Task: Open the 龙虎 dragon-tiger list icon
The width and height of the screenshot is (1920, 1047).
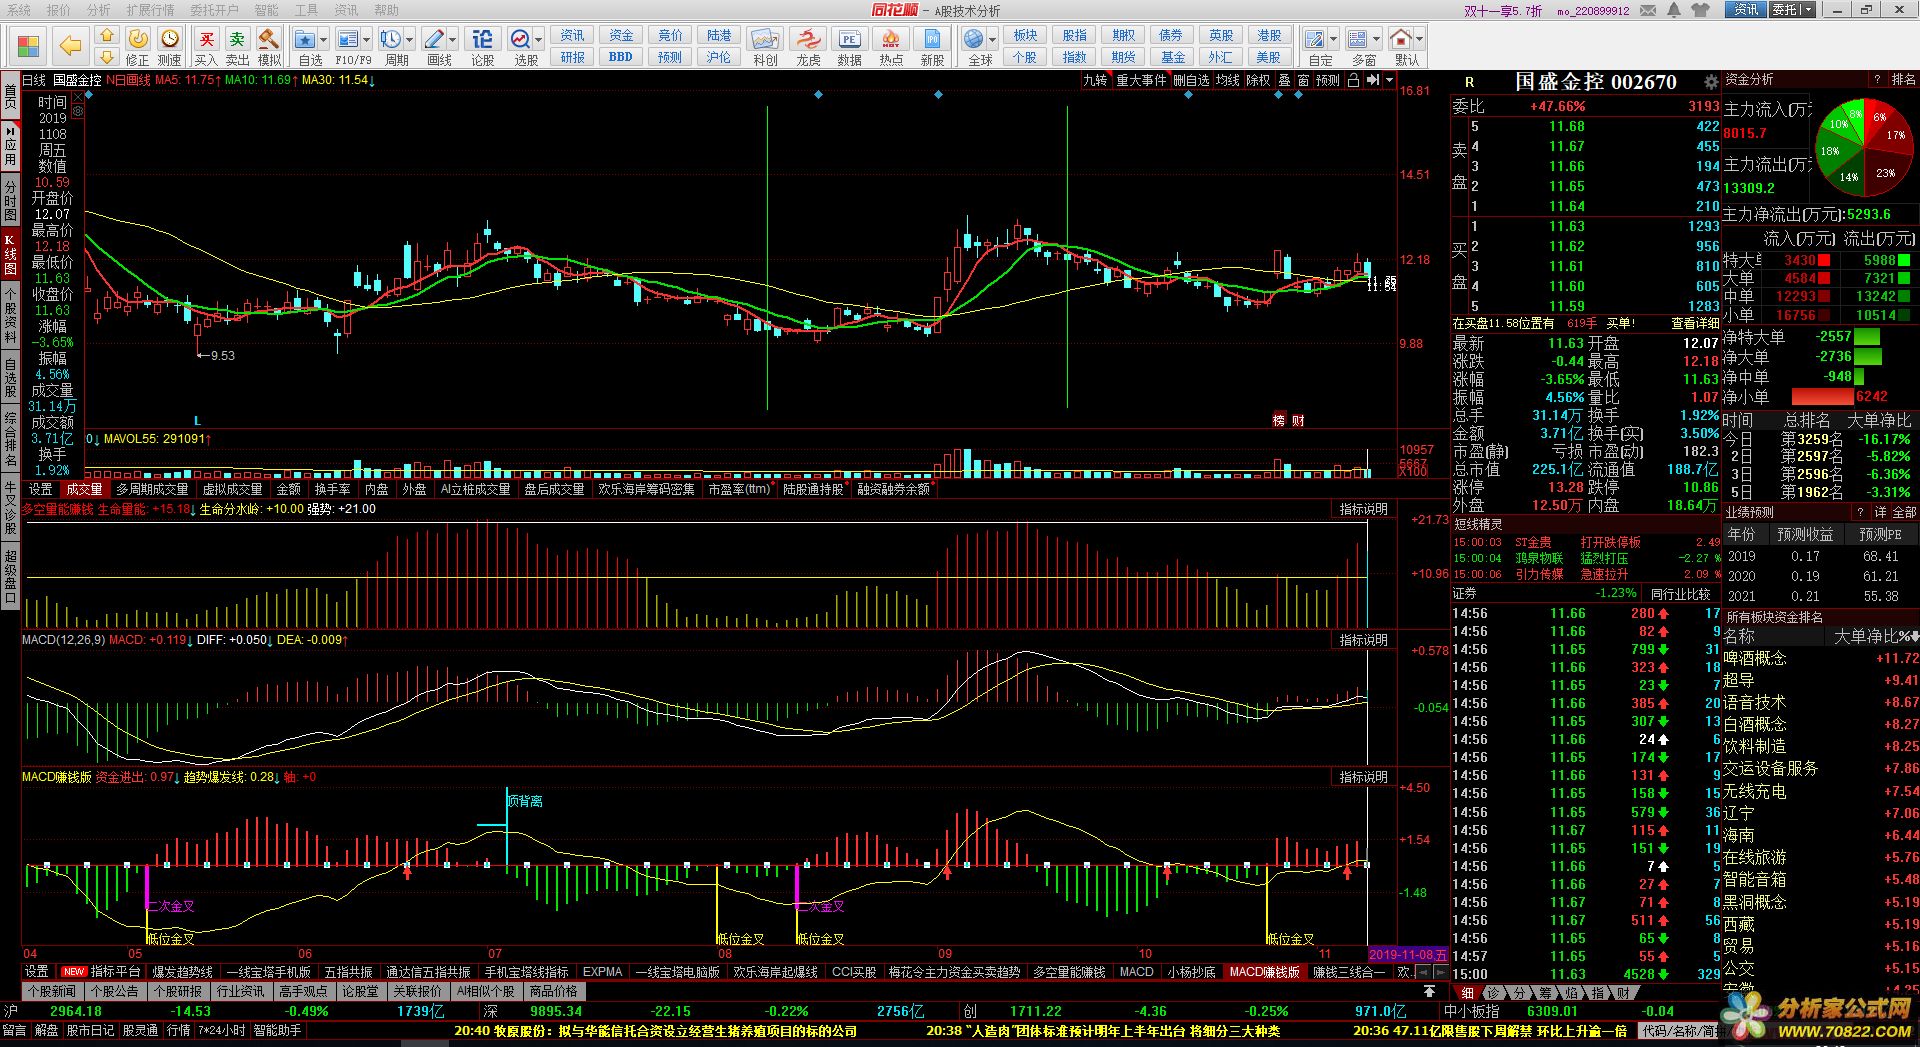Action: pos(808,45)
